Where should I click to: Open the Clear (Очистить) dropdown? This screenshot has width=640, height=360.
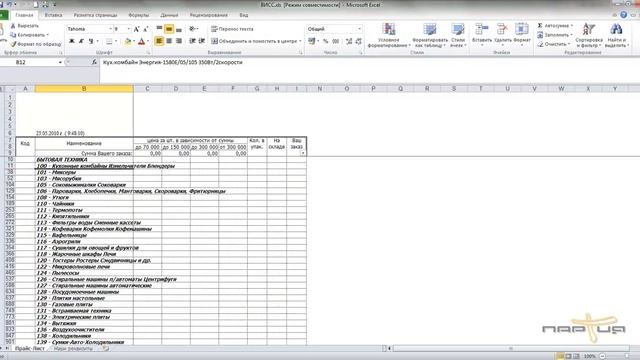(553, 44)
